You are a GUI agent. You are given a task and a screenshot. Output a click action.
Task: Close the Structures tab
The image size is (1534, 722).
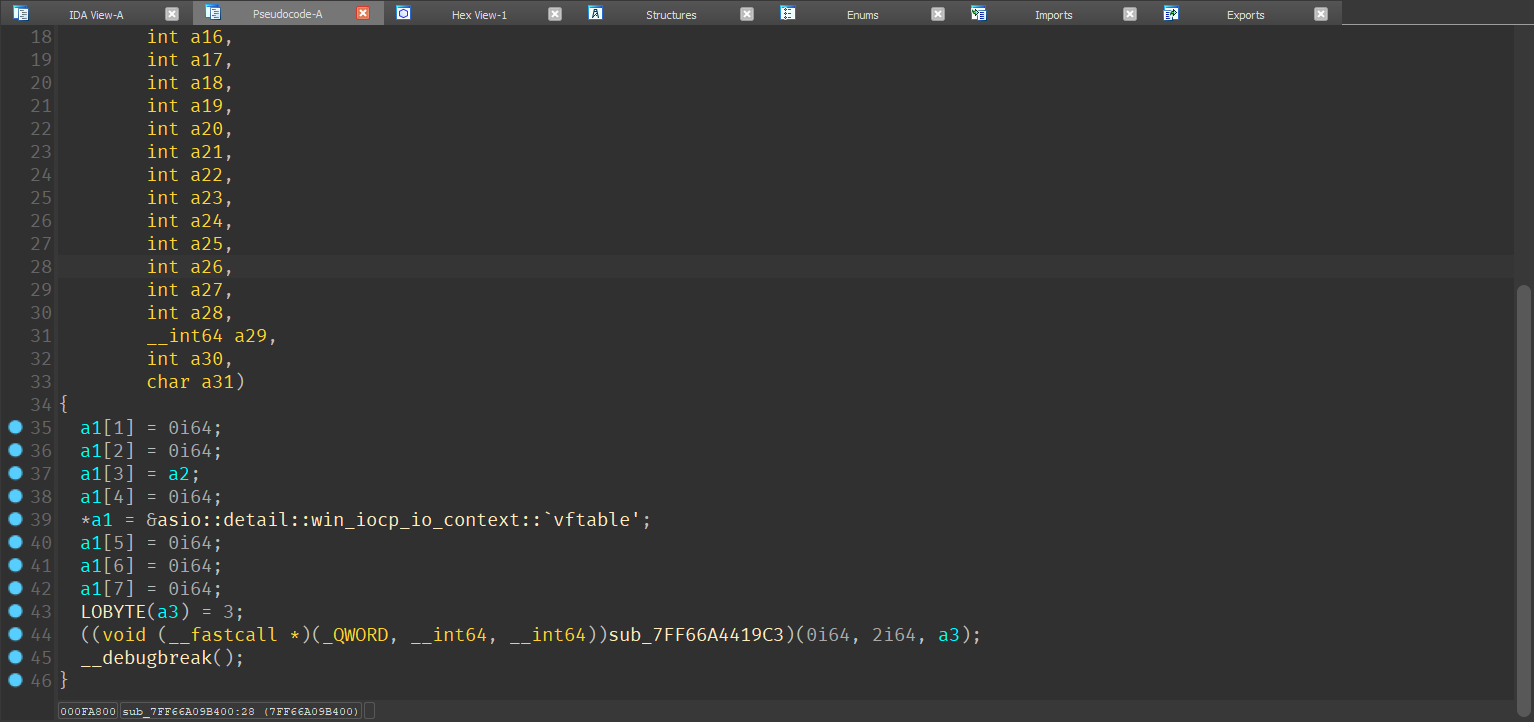pyautogui.click(x=746, y=14)
